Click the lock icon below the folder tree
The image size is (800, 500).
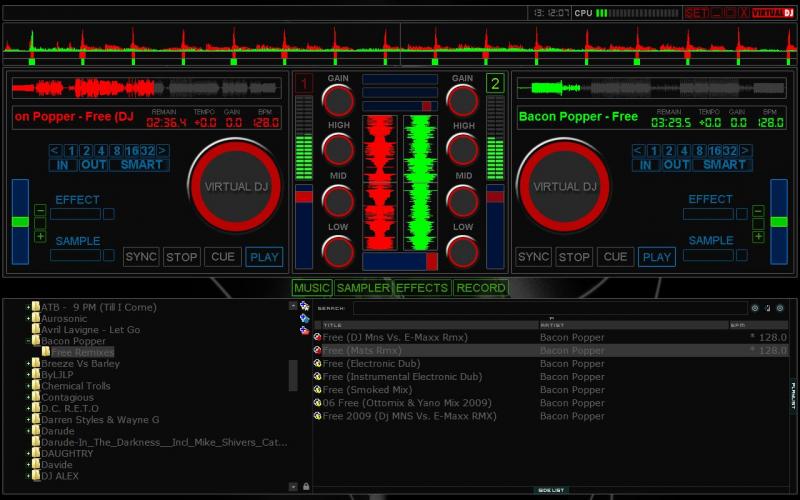[x=306, y=487]
